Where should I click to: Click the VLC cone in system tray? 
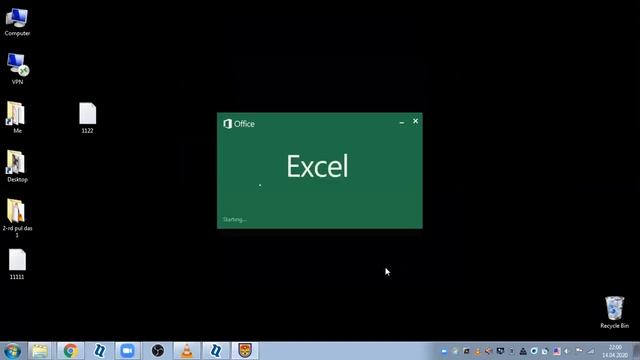click(x=478, y=351)
